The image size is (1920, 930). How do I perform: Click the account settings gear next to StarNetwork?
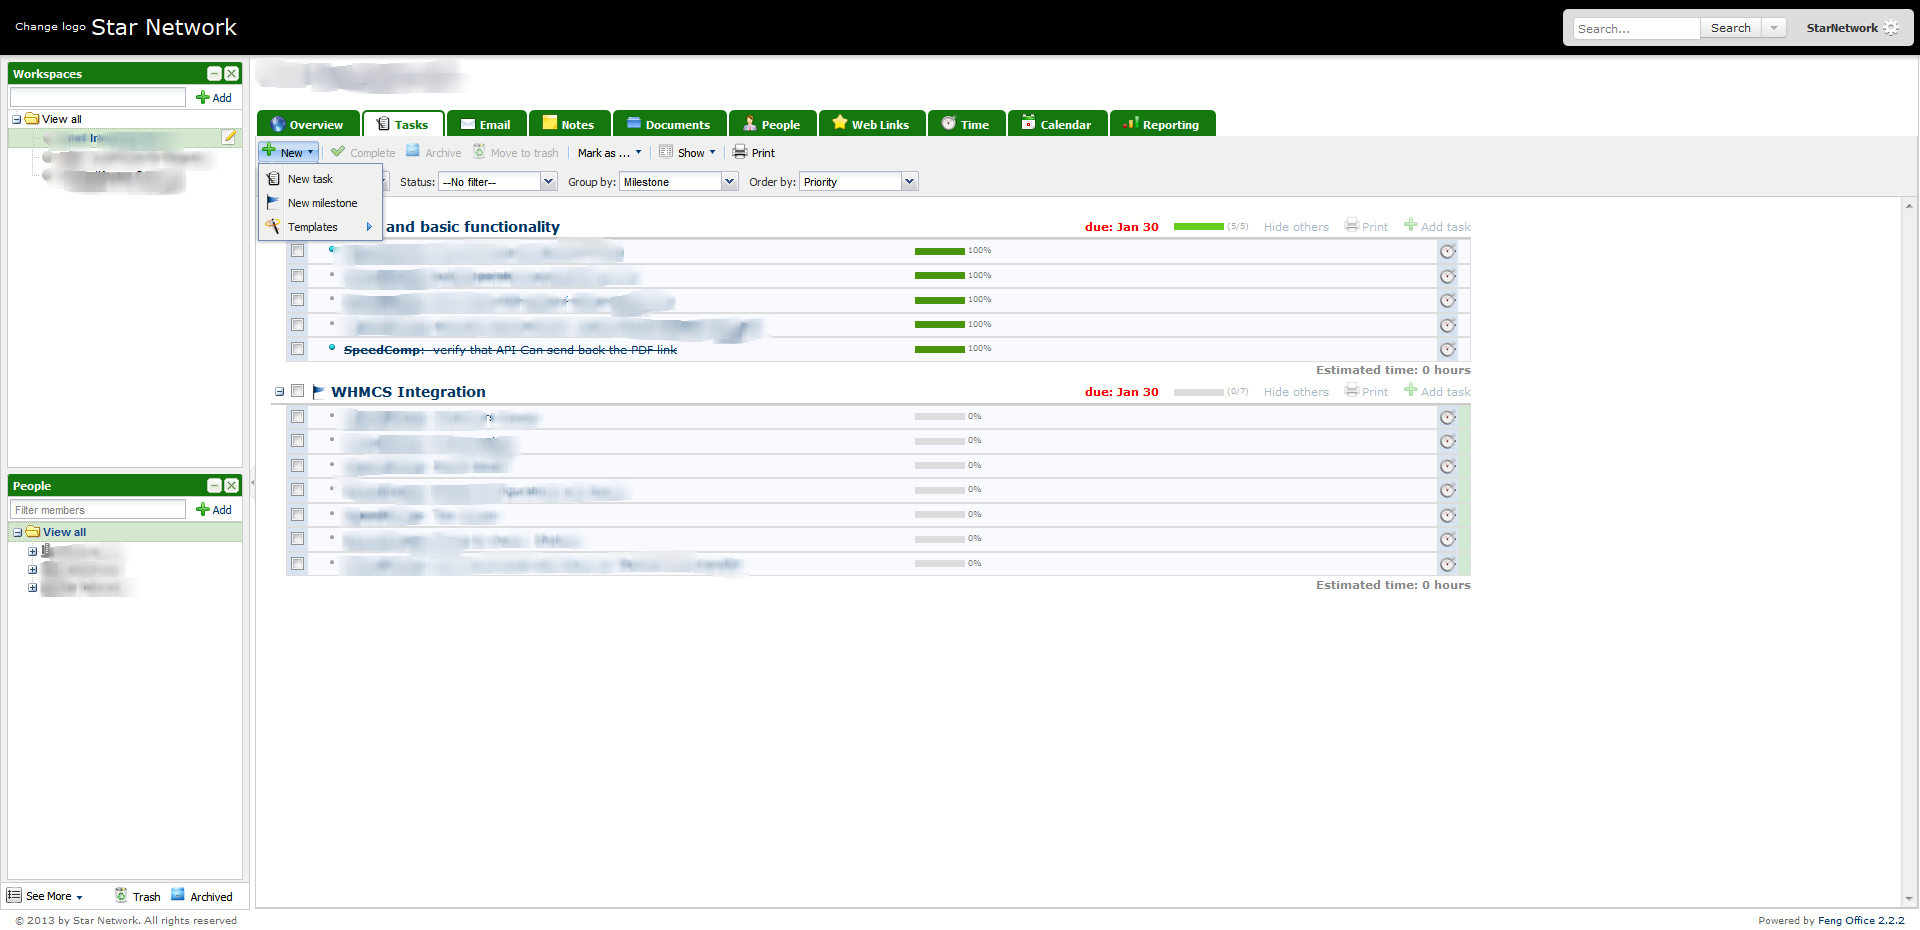(x=1891, y=28)
